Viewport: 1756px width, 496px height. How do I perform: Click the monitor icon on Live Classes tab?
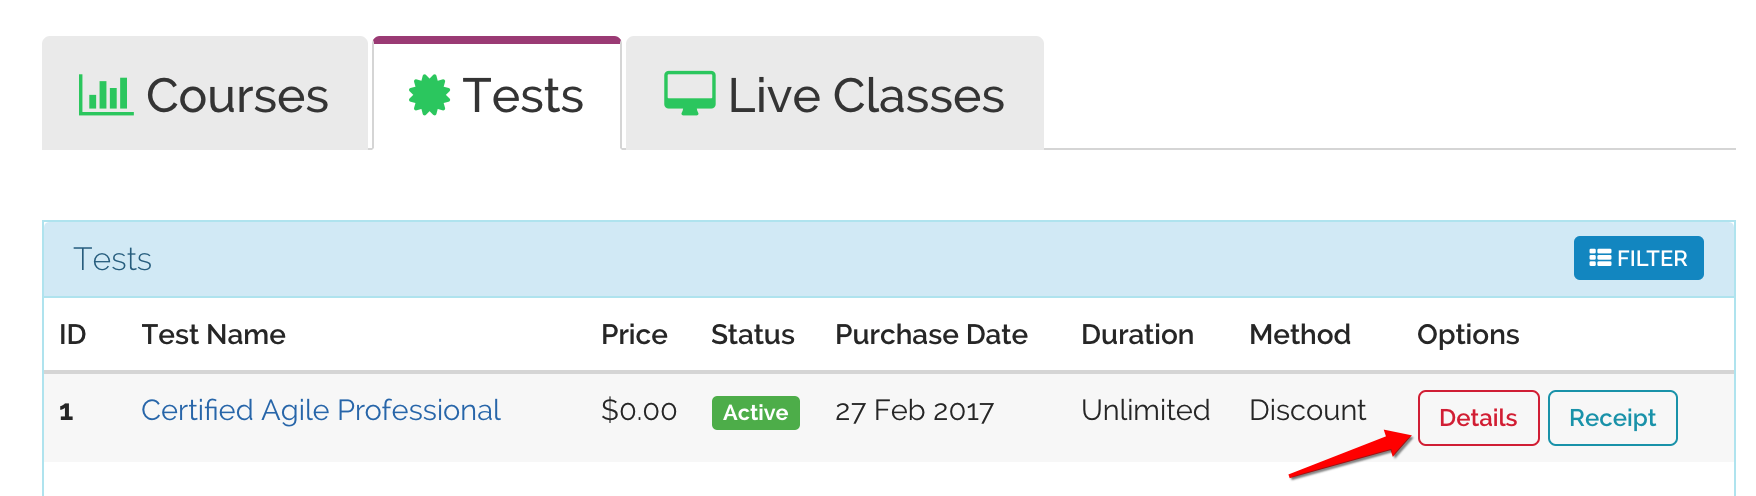pos(690,94)
